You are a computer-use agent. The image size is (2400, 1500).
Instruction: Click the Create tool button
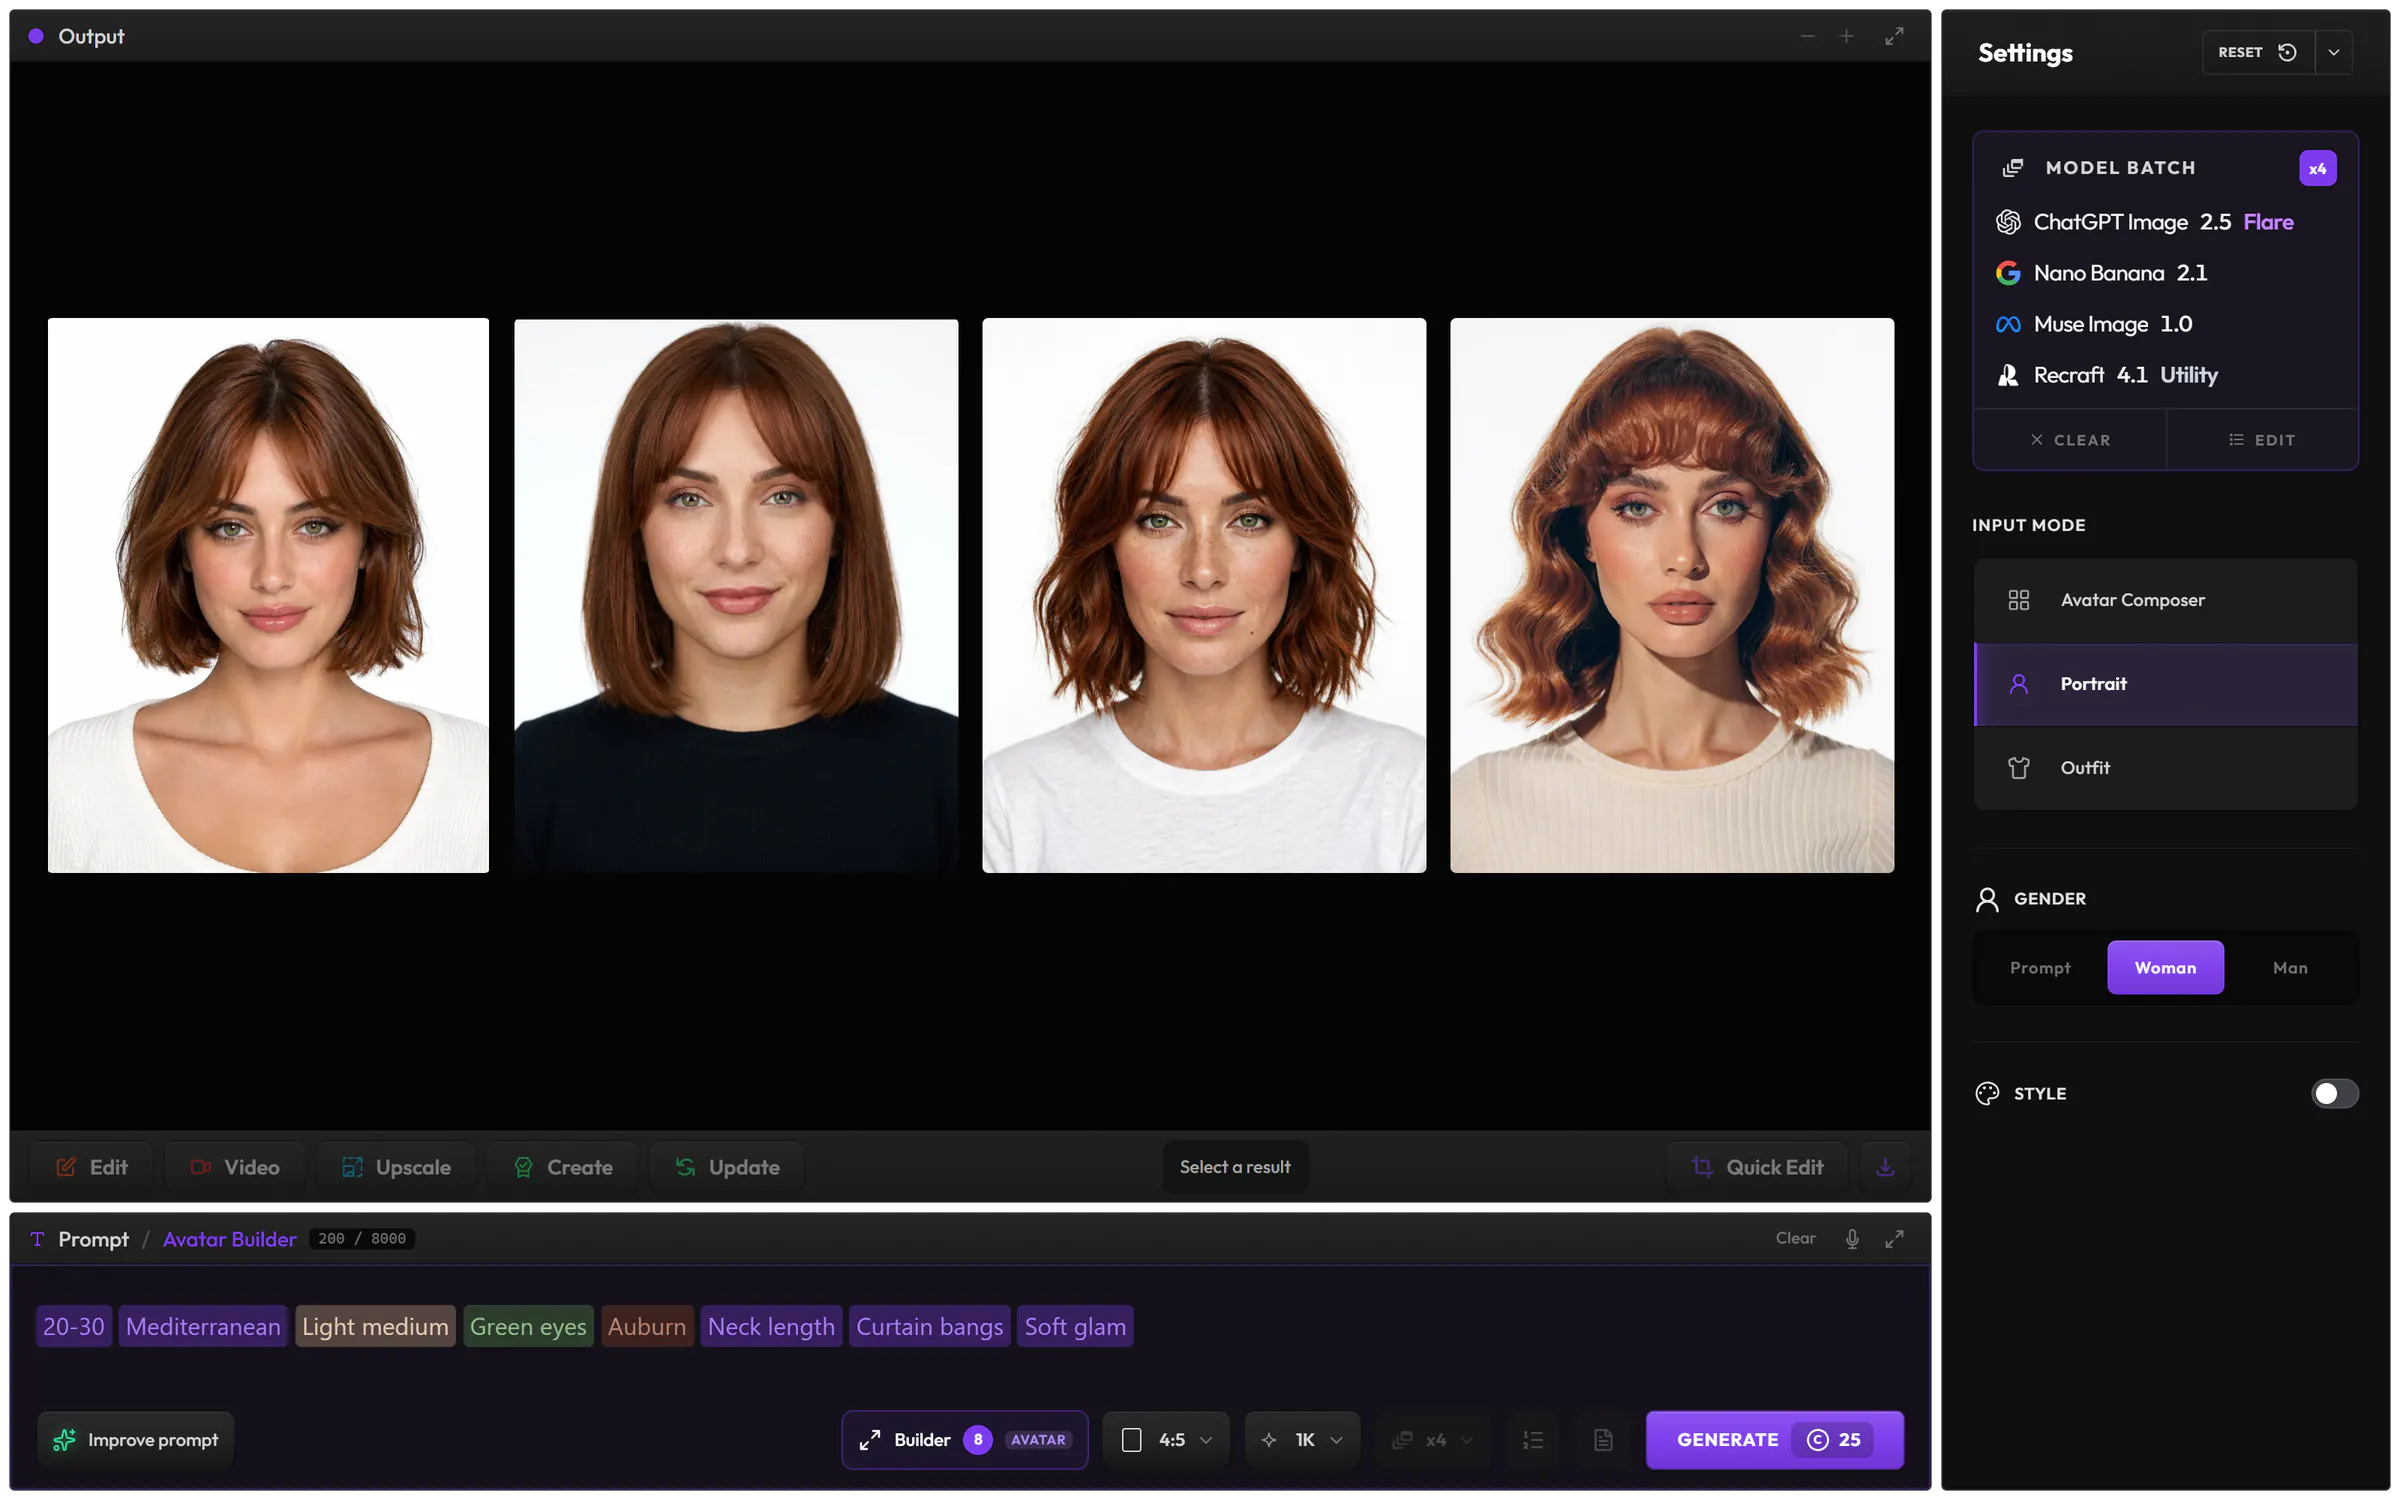563,1167
